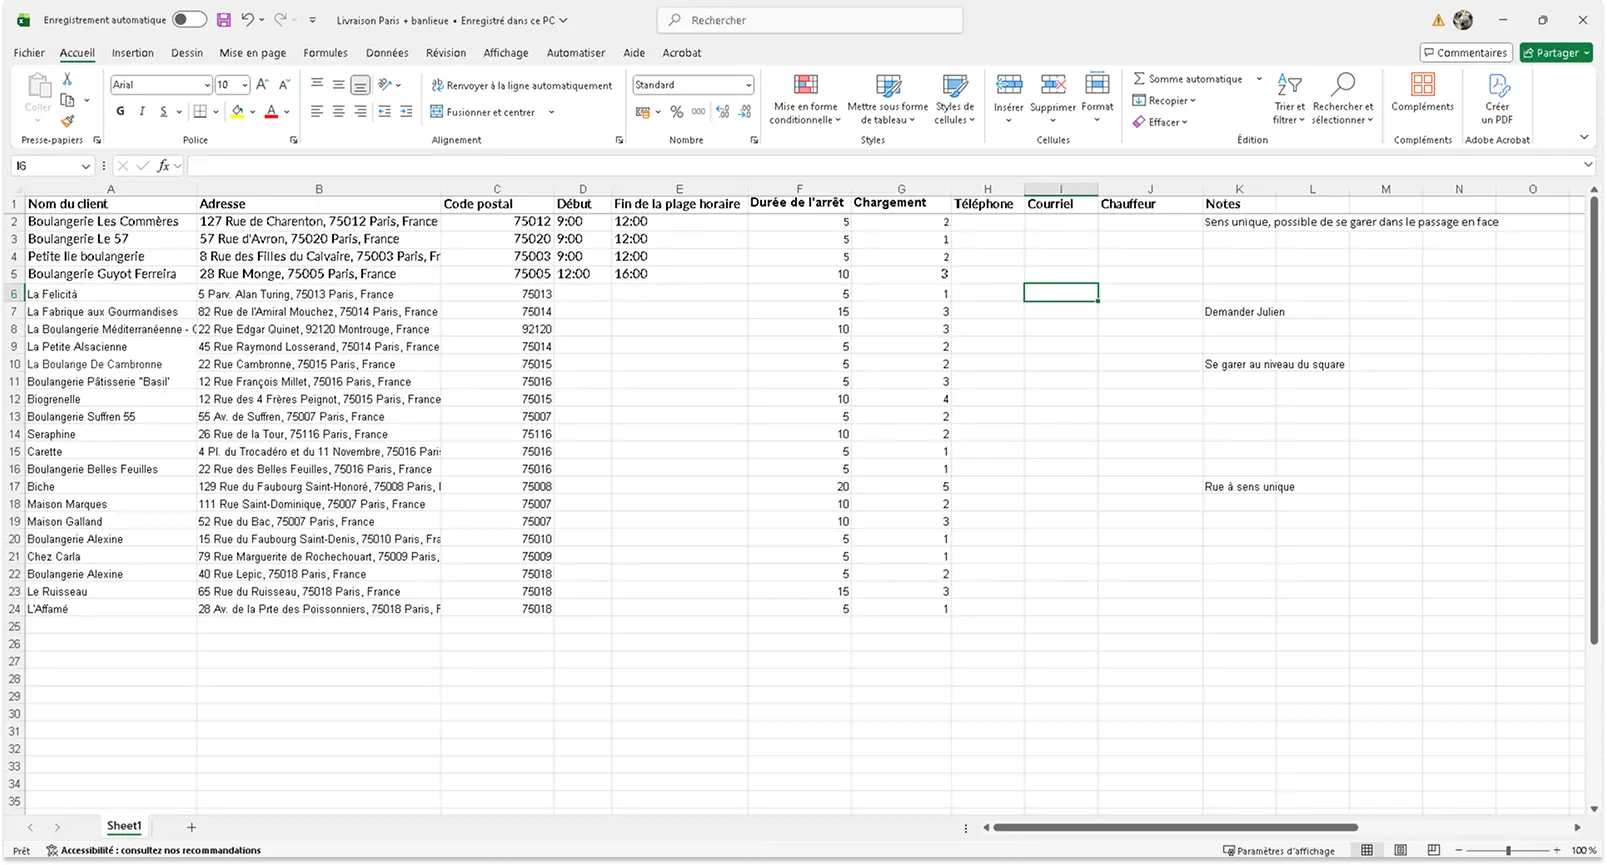
Task: Decrease the cell indent
Action: [x=384, y=112]
